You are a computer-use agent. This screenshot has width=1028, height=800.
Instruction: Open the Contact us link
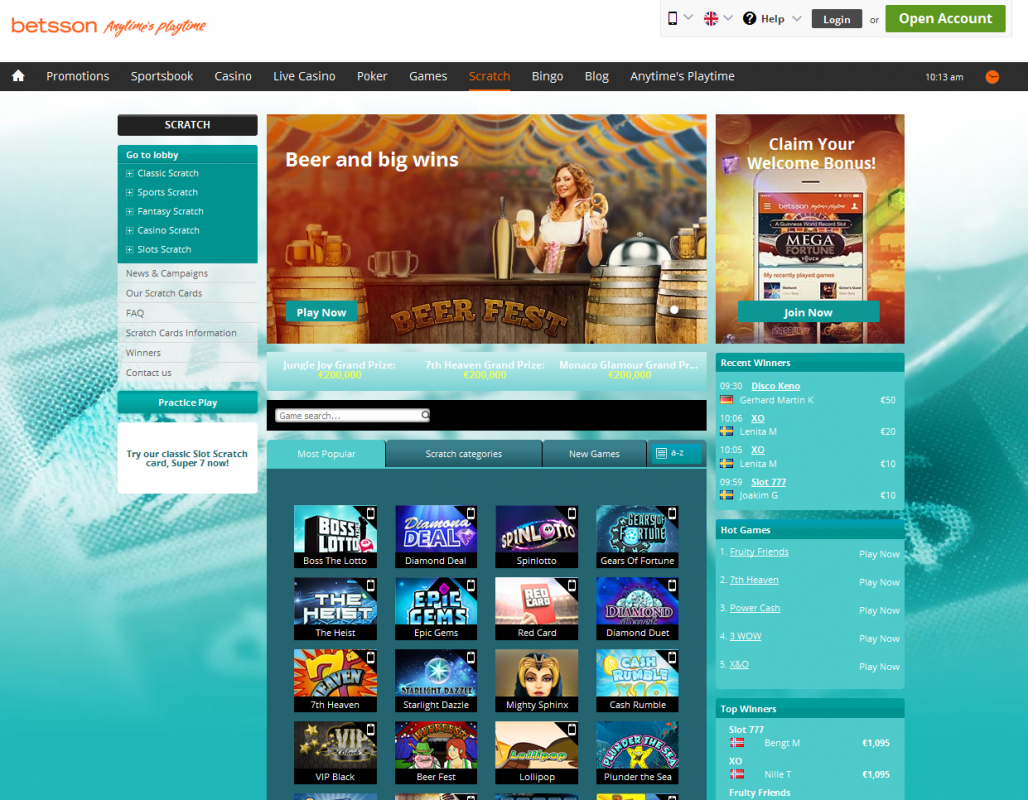148,372
